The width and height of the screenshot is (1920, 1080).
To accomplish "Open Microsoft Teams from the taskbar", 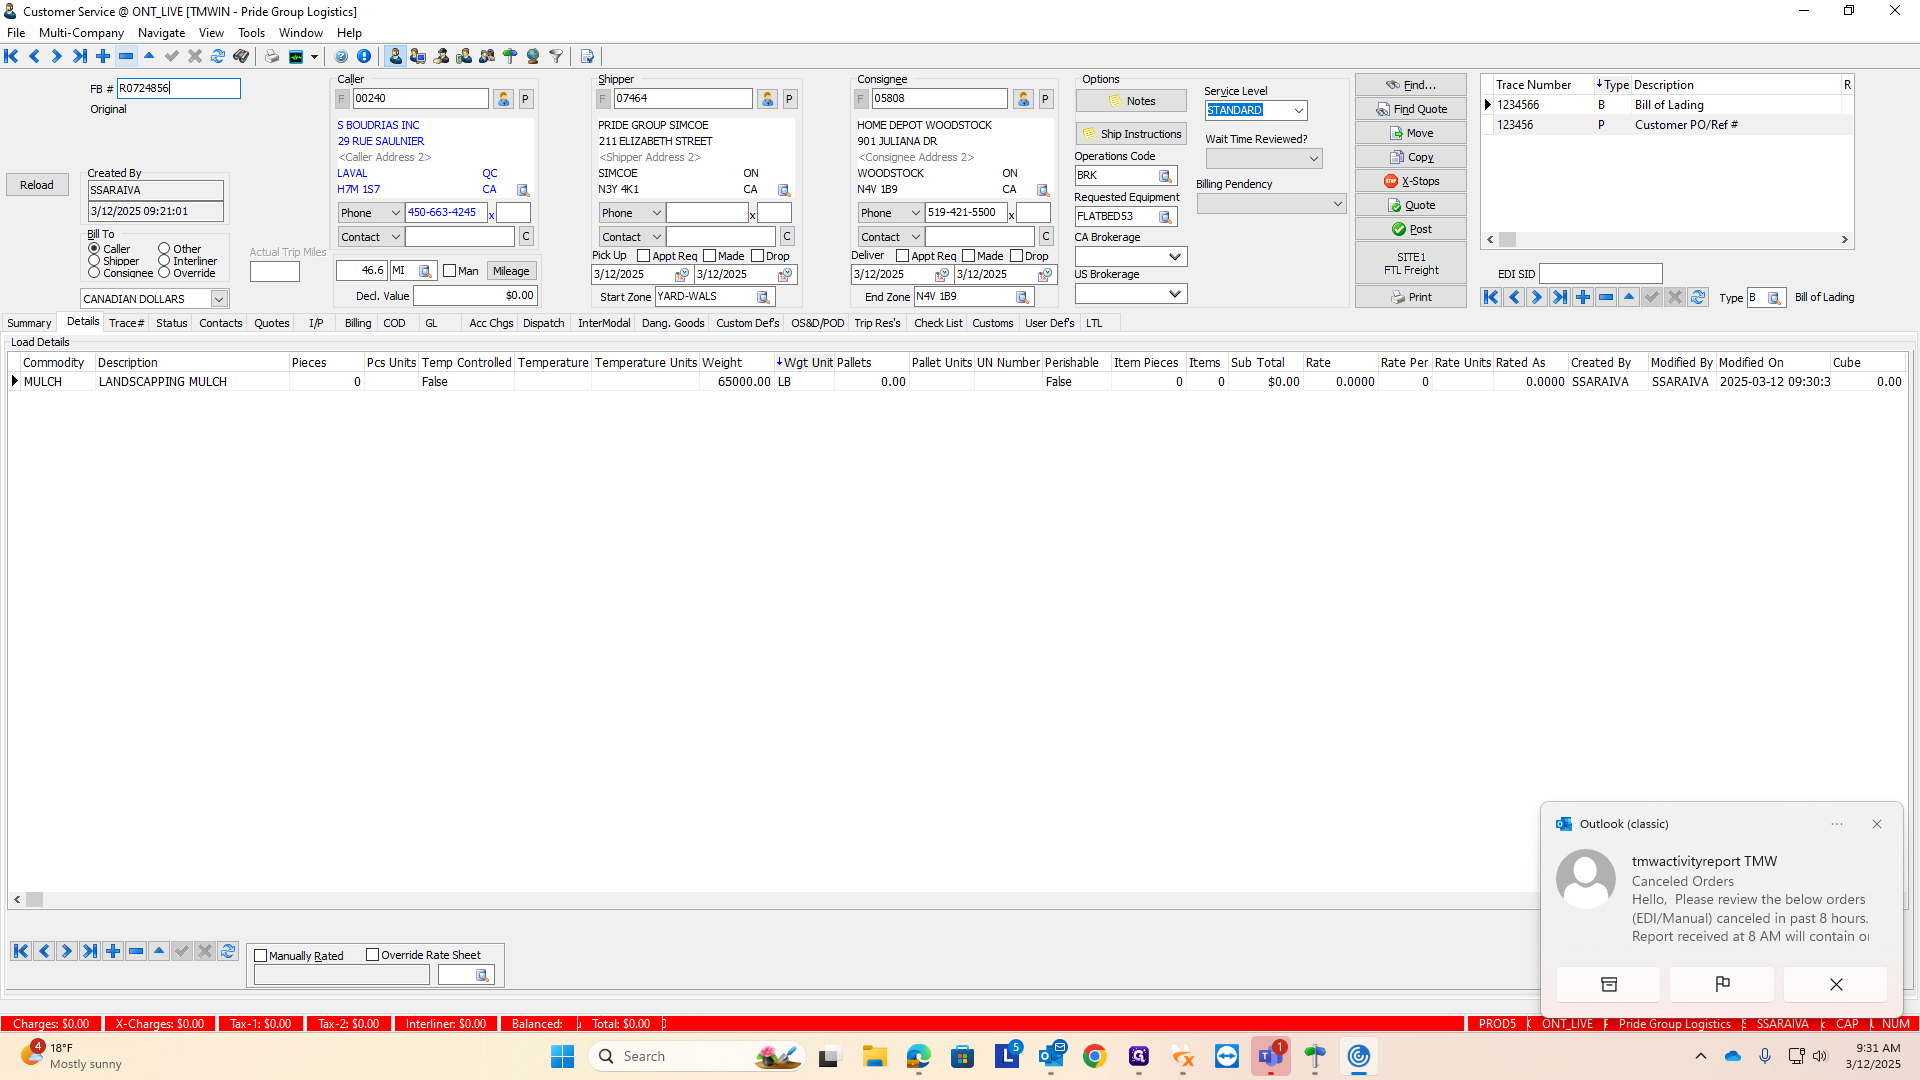I will (x=1270, y=1056).
